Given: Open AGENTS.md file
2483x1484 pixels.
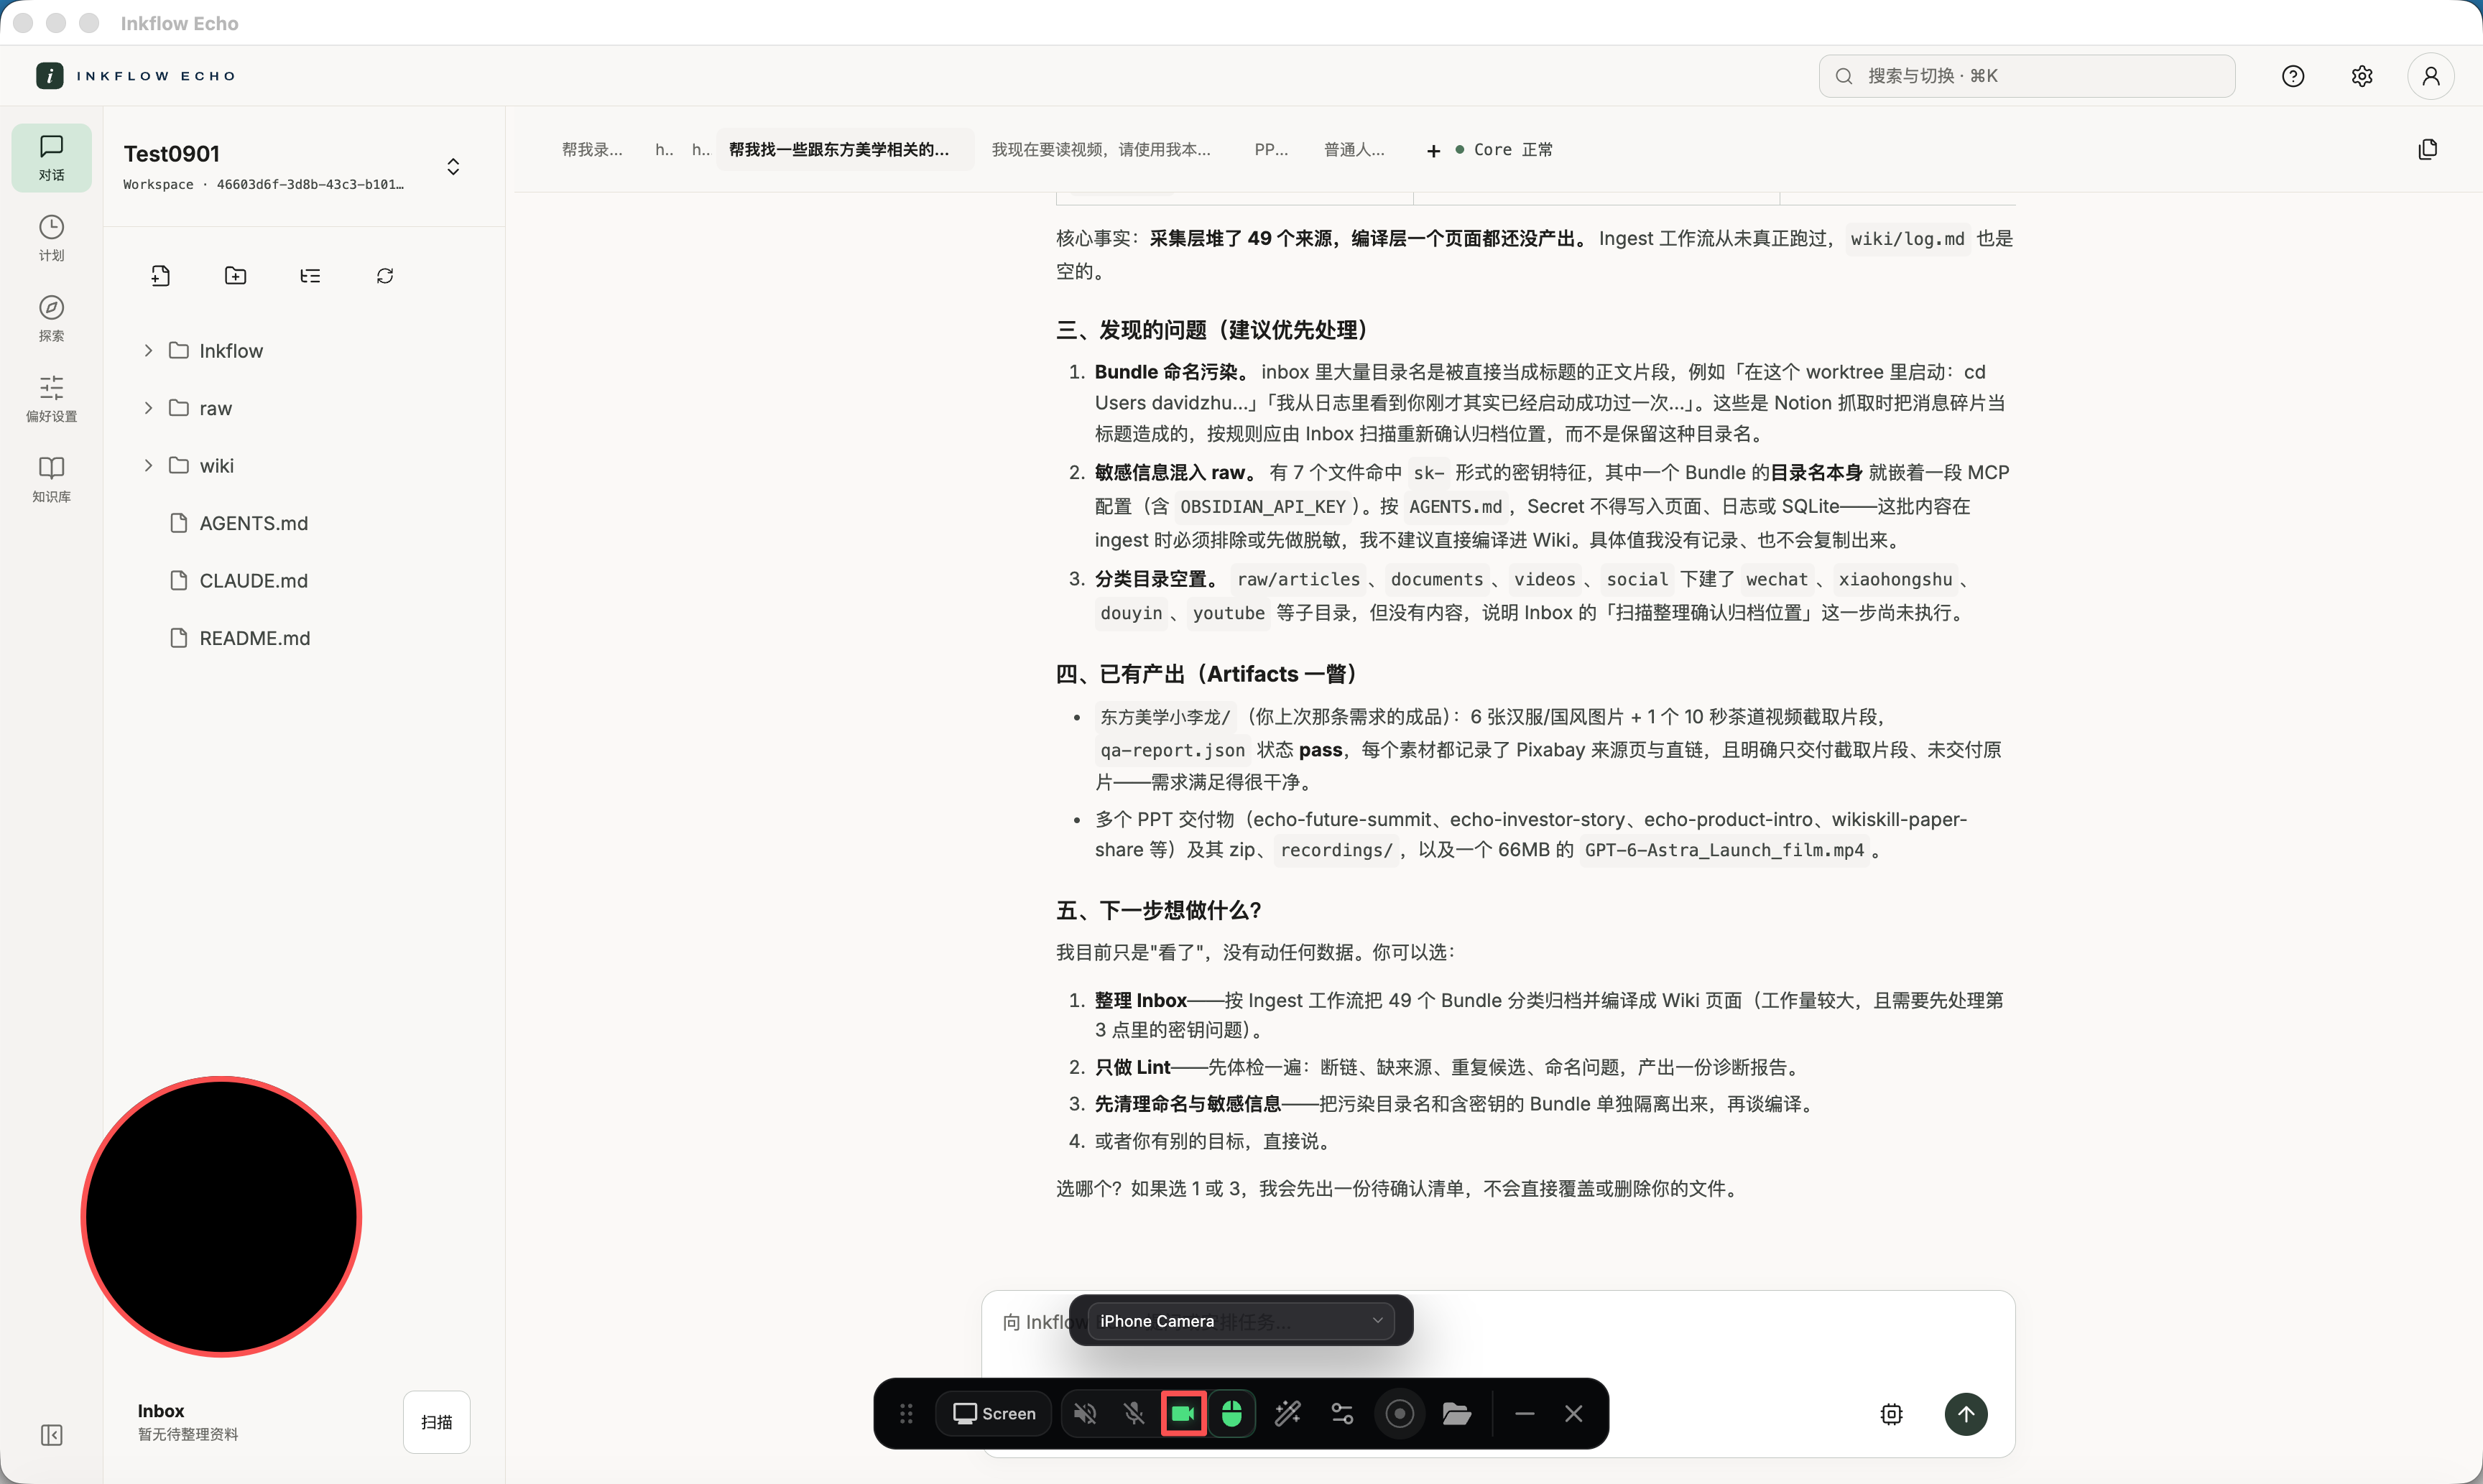Looking at the screenshot, I should [x=254, y=523].
